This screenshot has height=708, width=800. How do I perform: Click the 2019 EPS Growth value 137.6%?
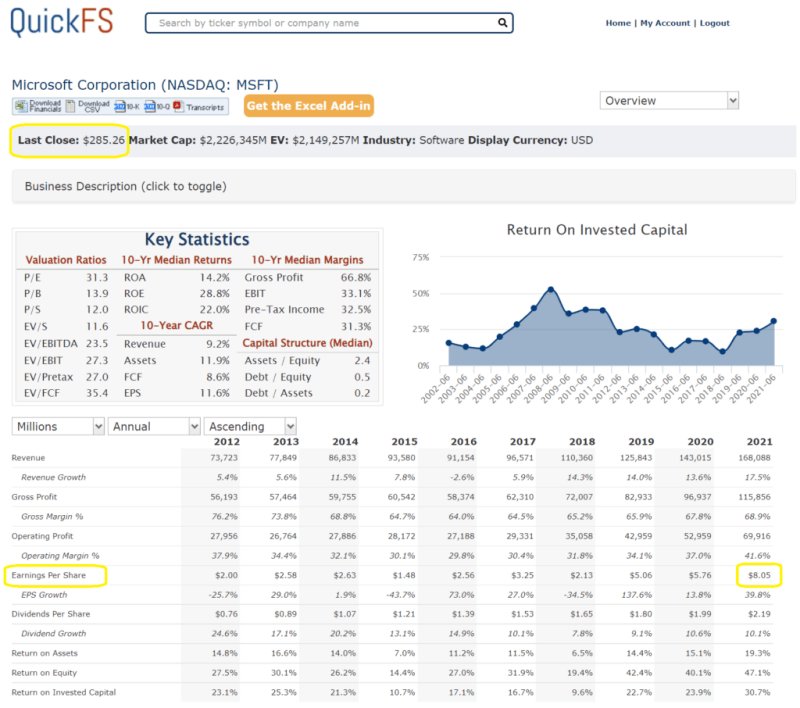click(637, 595)
